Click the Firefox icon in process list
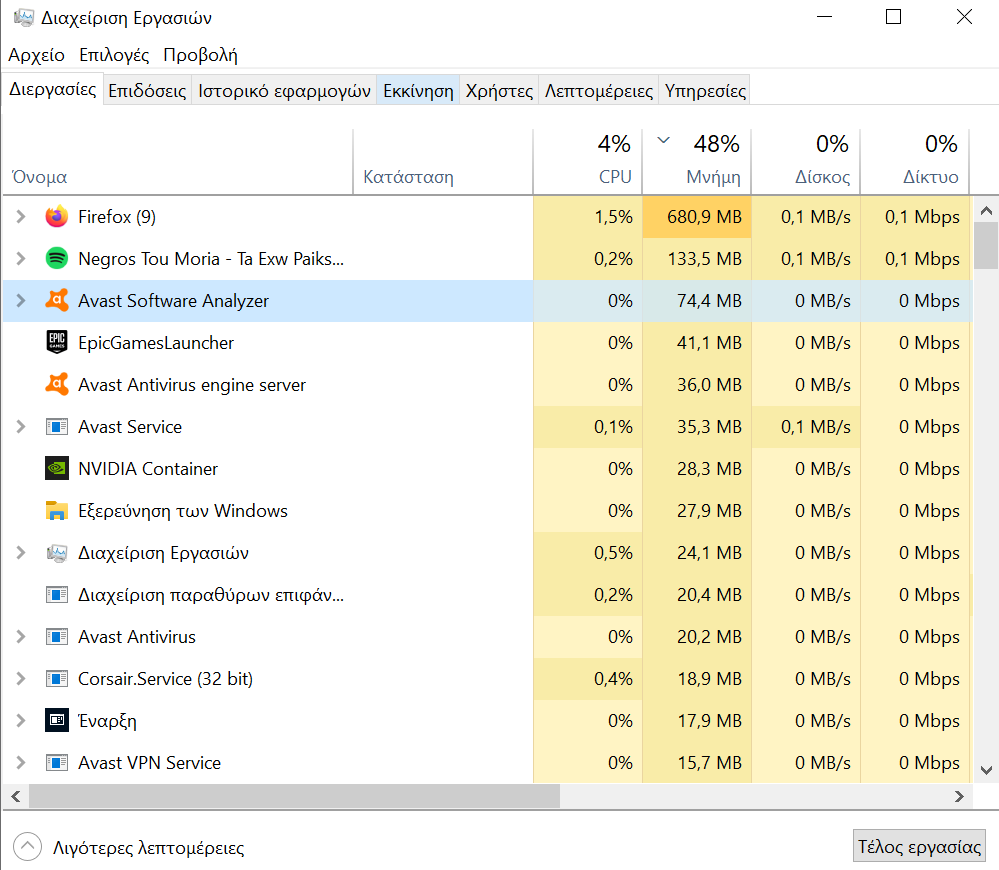This screenshot has width=999, height=870. [57, 217]
